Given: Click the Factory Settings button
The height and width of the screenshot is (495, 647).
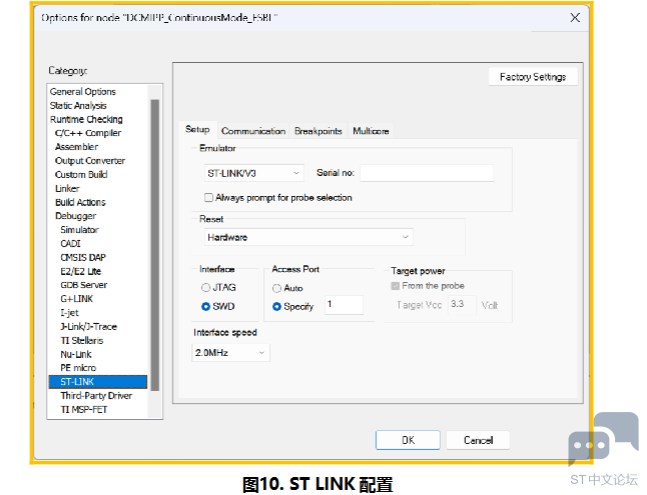Looking at the screenshot, I should pos(532,77).
